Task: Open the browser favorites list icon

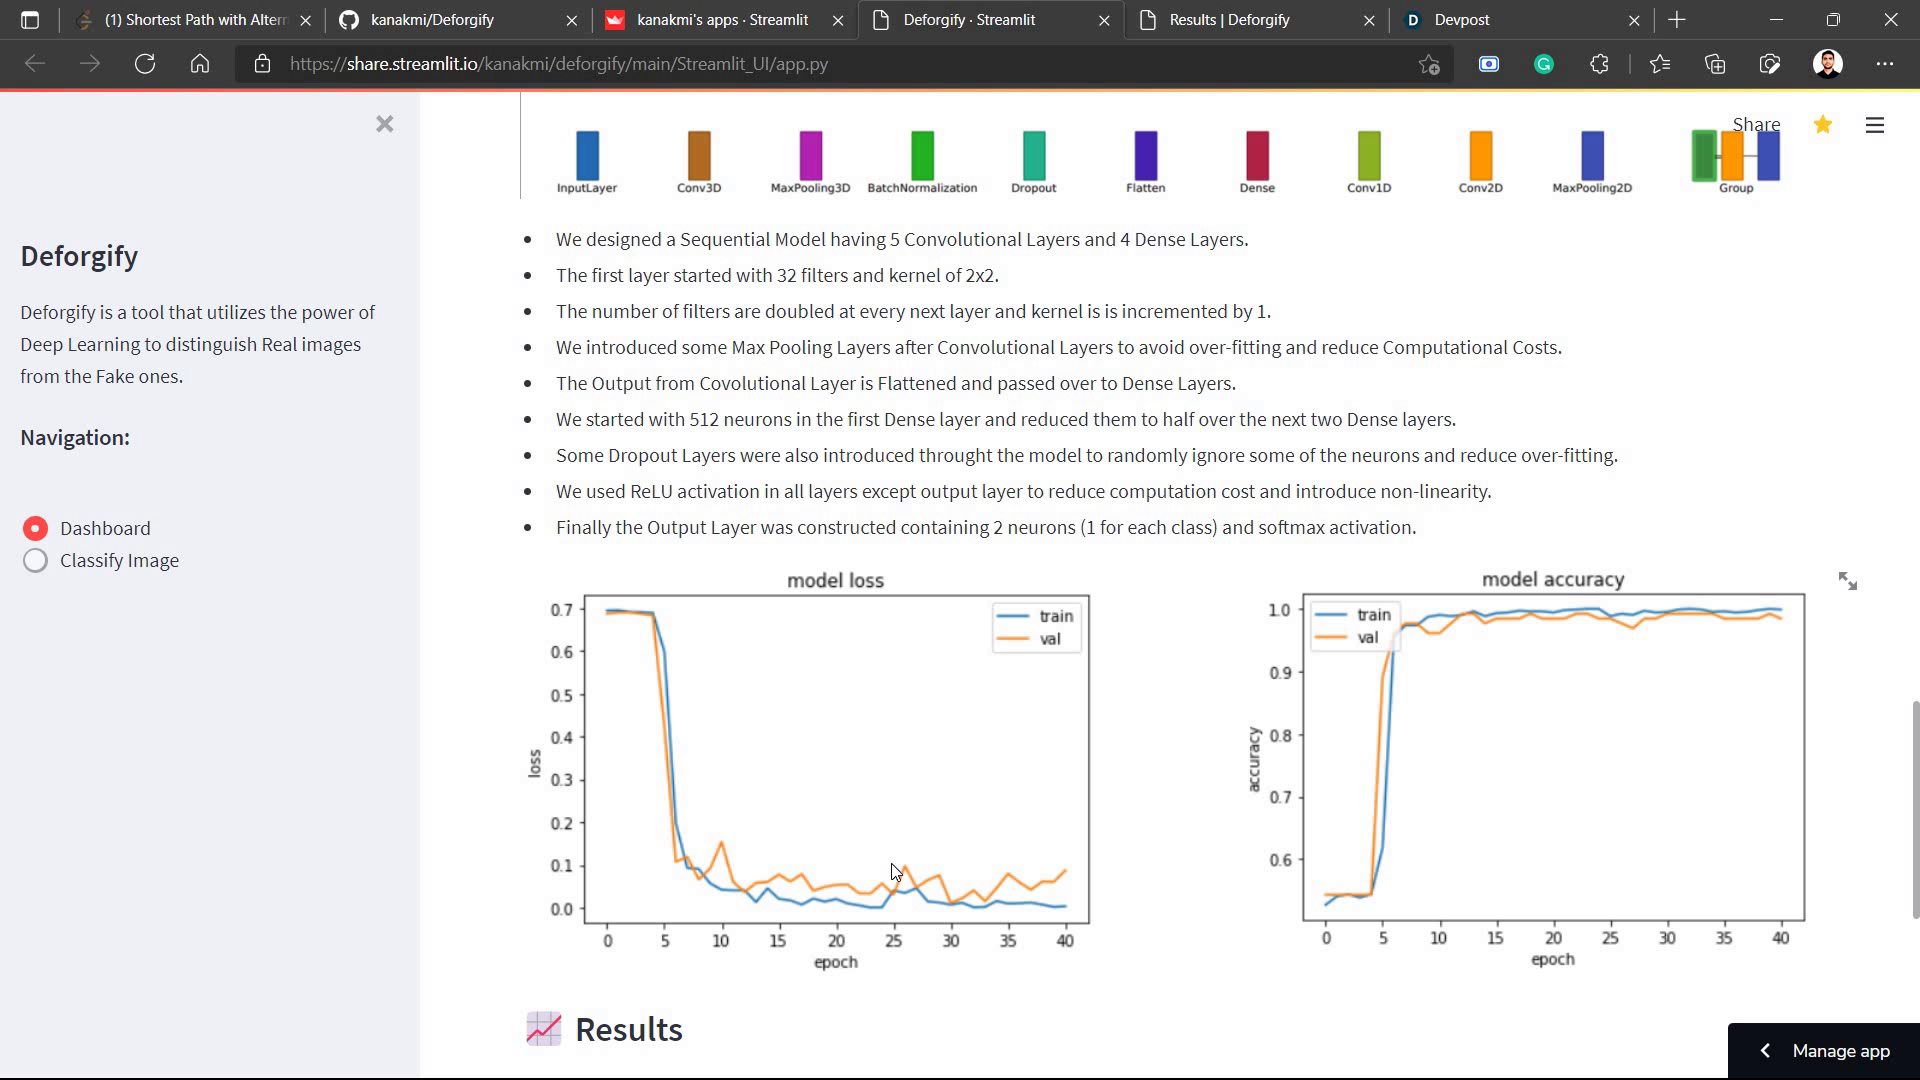Action: click(1660, 64)
